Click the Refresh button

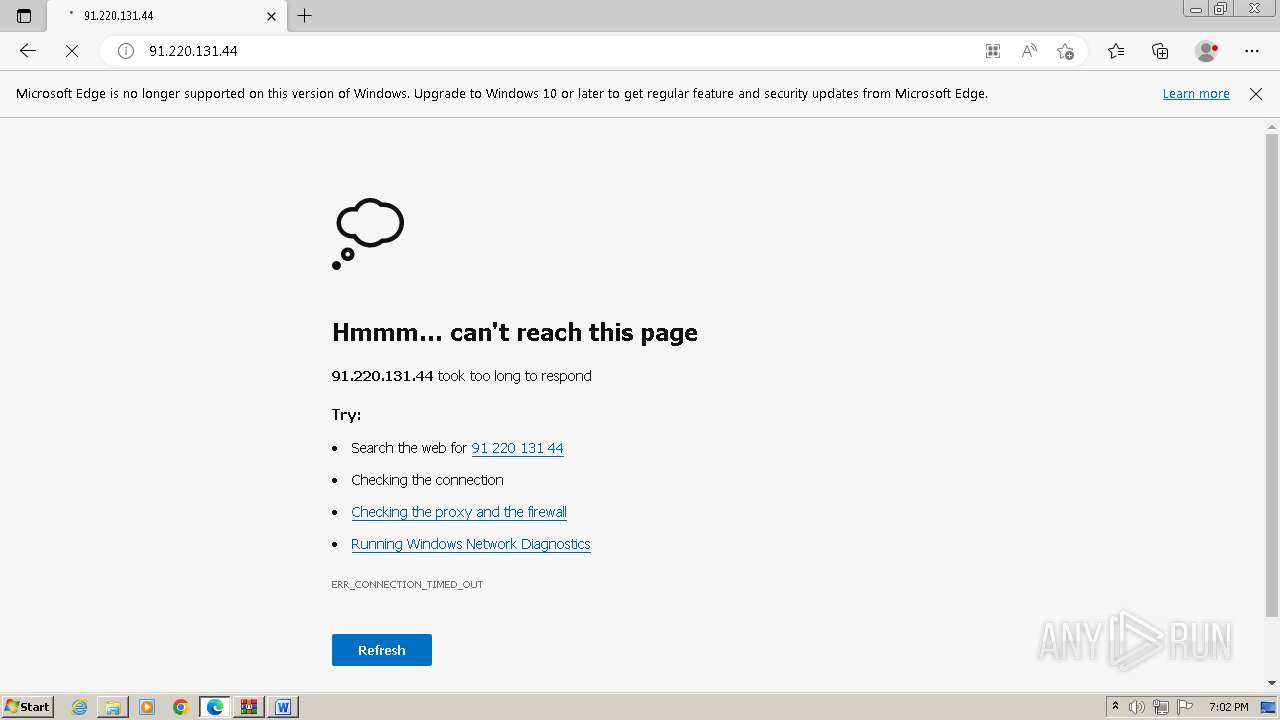click(x=382, y=650)
